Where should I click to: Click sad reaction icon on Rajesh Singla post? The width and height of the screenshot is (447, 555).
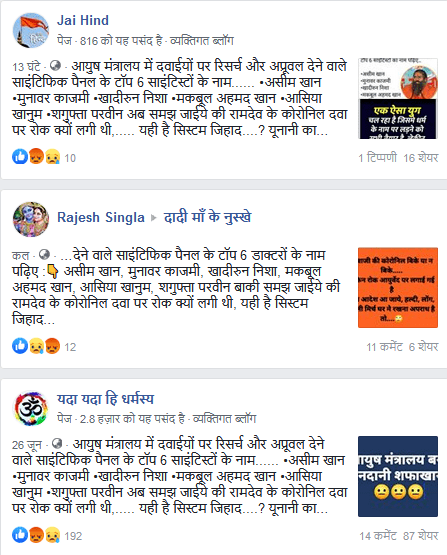36,346
